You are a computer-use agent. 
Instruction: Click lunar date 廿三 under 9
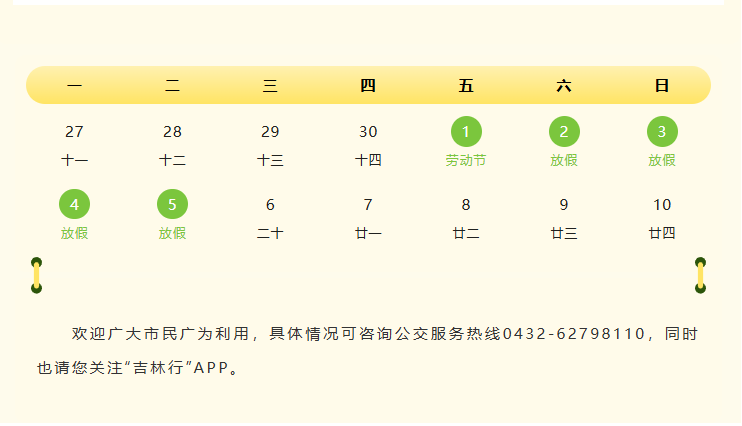[564, 234]
